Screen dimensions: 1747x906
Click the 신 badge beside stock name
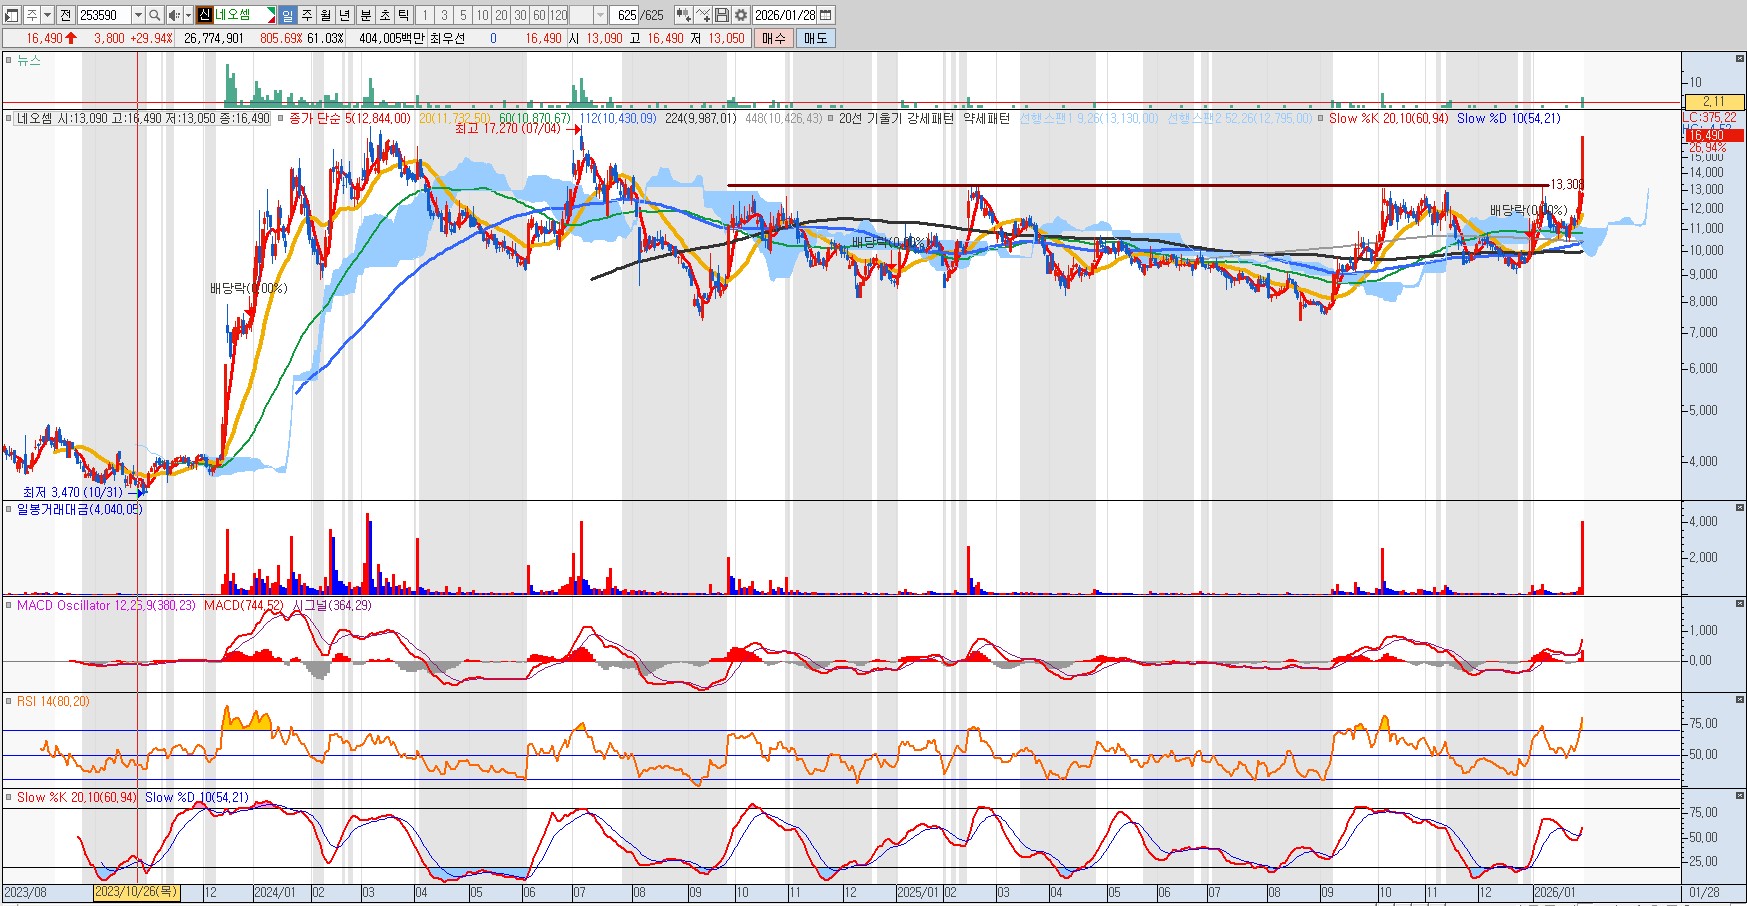[x=204, y=15]
